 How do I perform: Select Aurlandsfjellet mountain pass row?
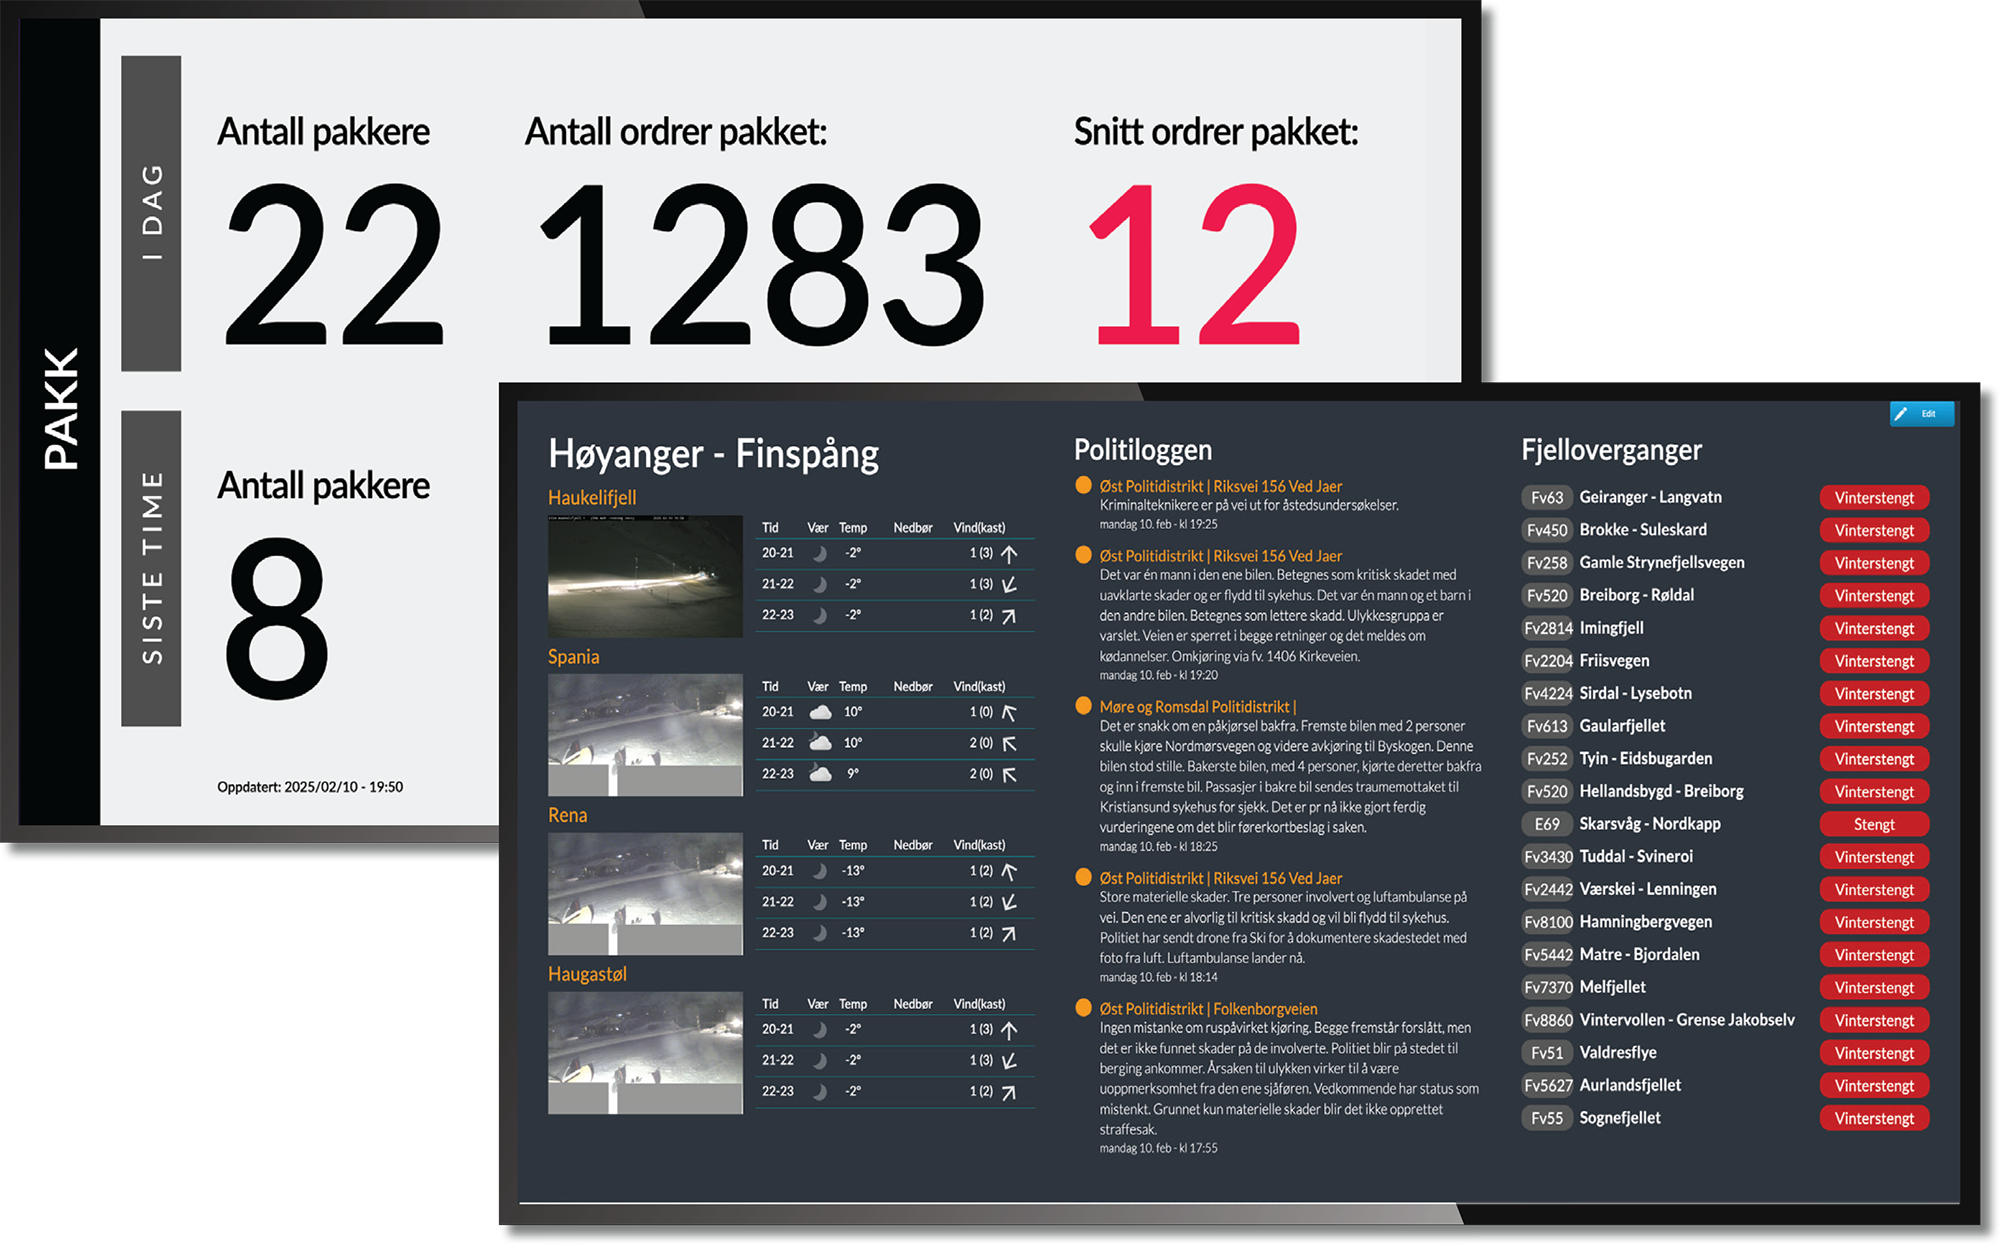click(x=1725, y=1085)
